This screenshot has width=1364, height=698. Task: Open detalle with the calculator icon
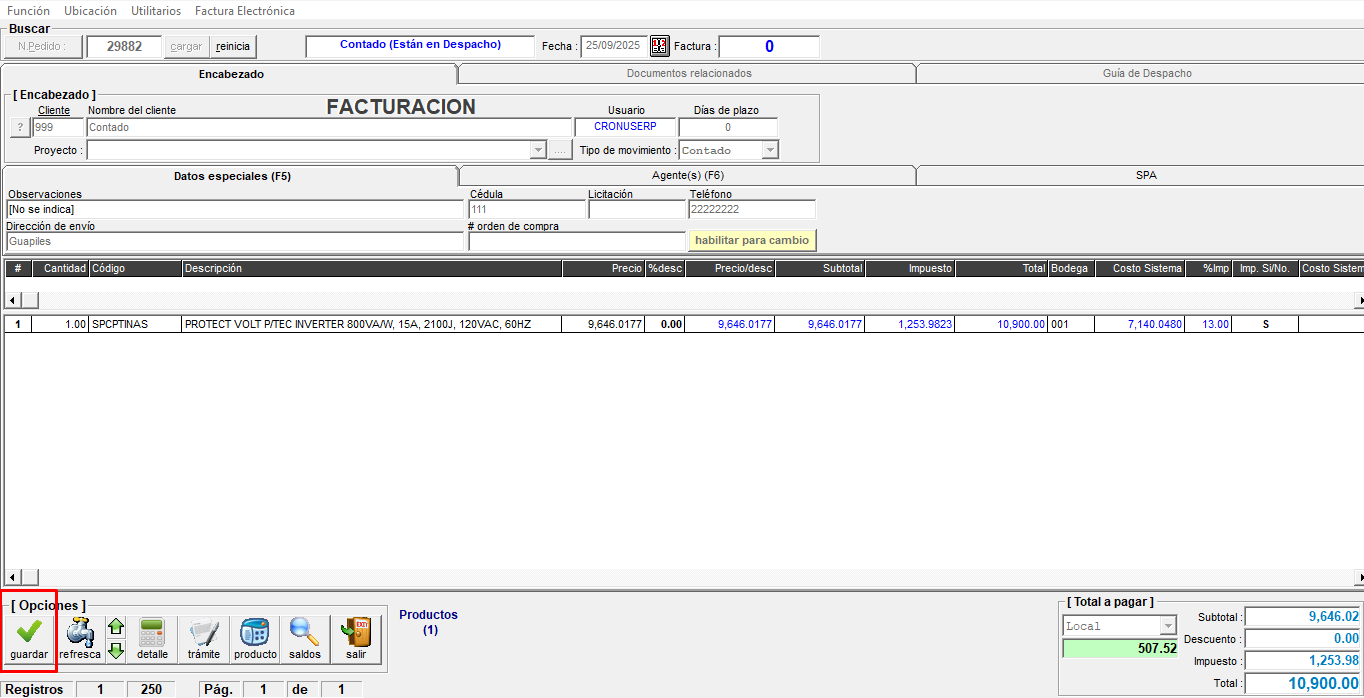pyautogui.click(x=152, y=638)
